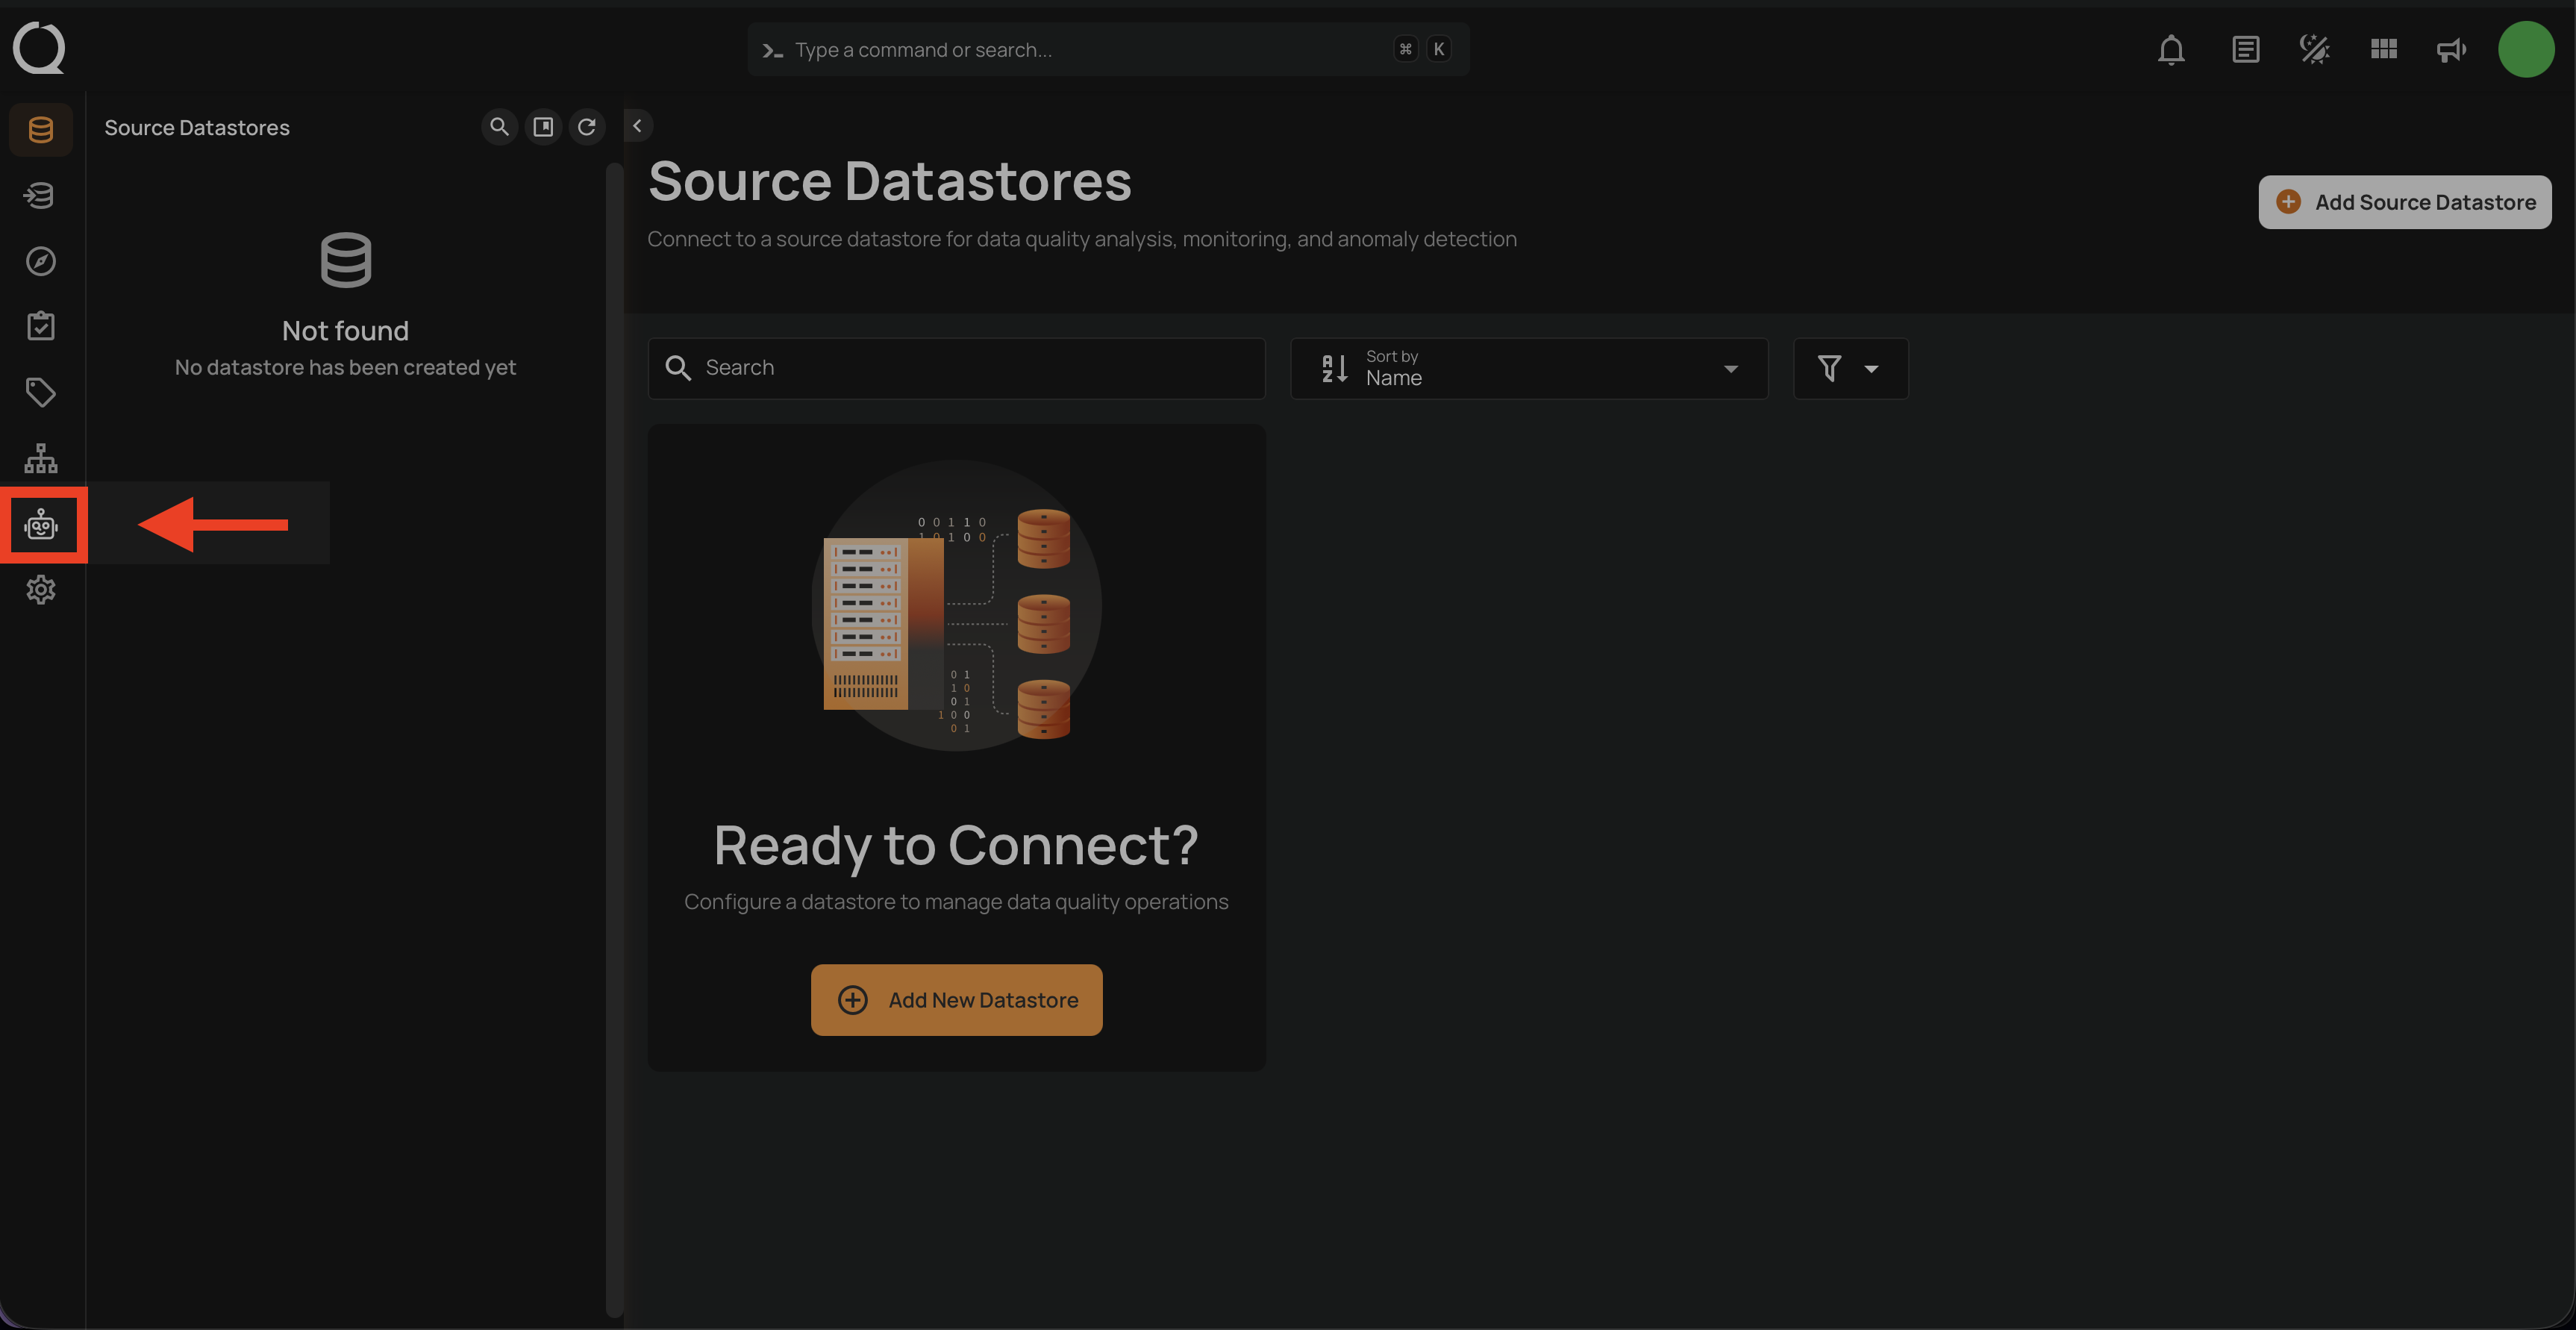Click the notifications bell icon
The image size is (2576, 1330).
[2171, 50]
